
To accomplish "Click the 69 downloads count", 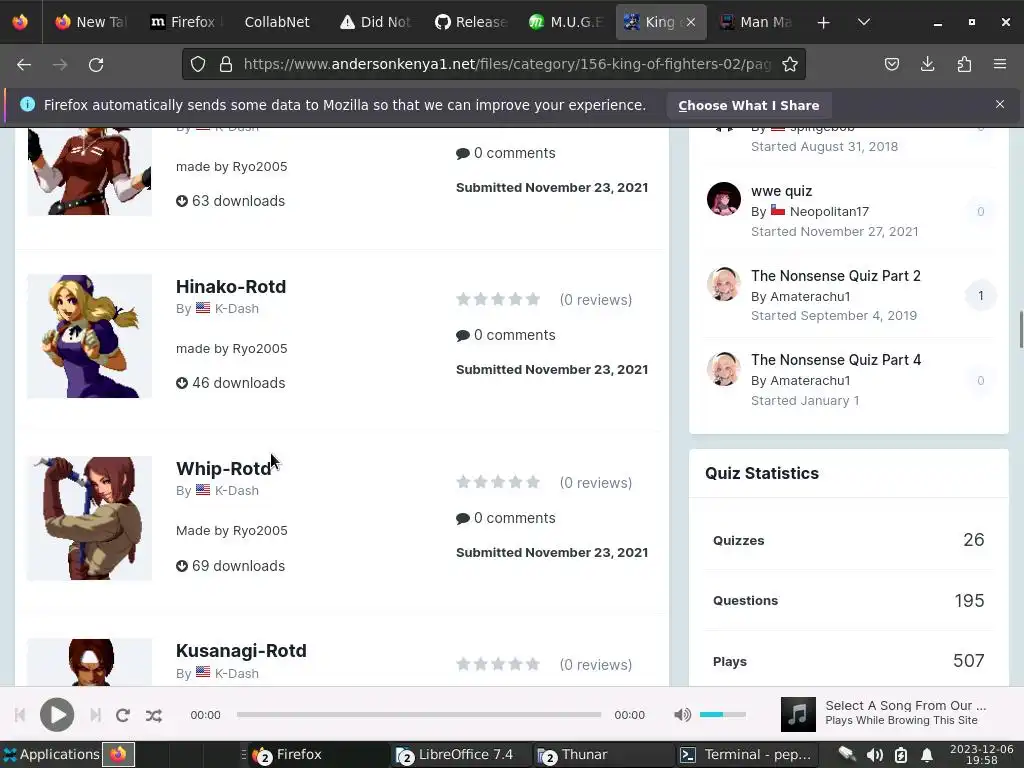I will (231, 566).
